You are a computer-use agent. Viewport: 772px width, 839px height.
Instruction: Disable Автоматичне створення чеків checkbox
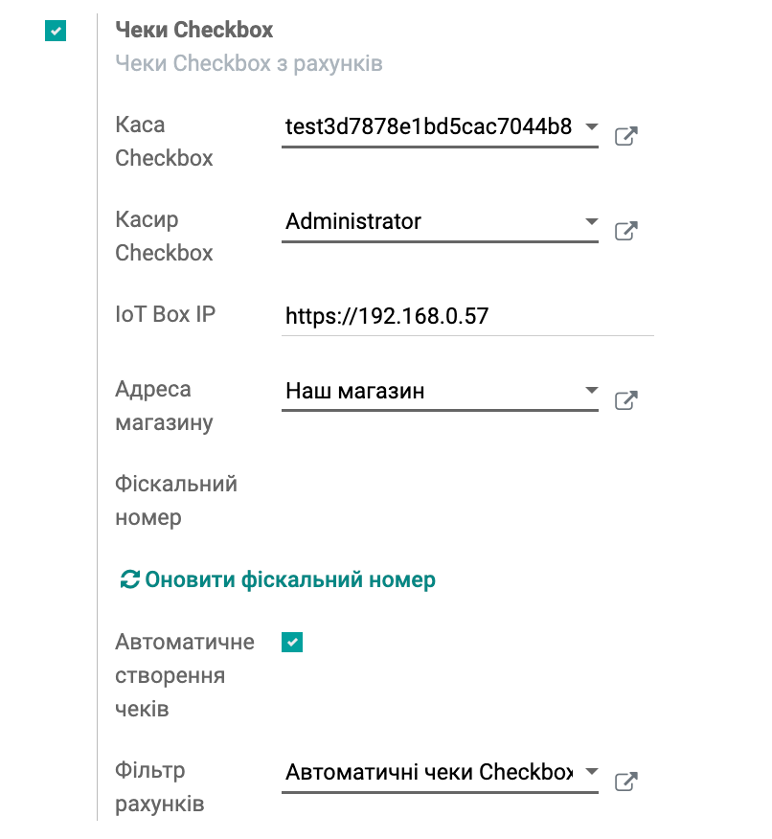tap(292, 642)
